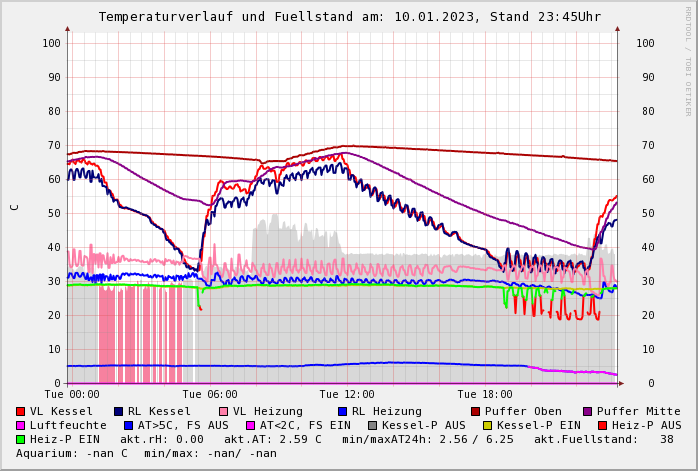Click the magenta Luftfeuchte legend swatch

click(21, 426)
